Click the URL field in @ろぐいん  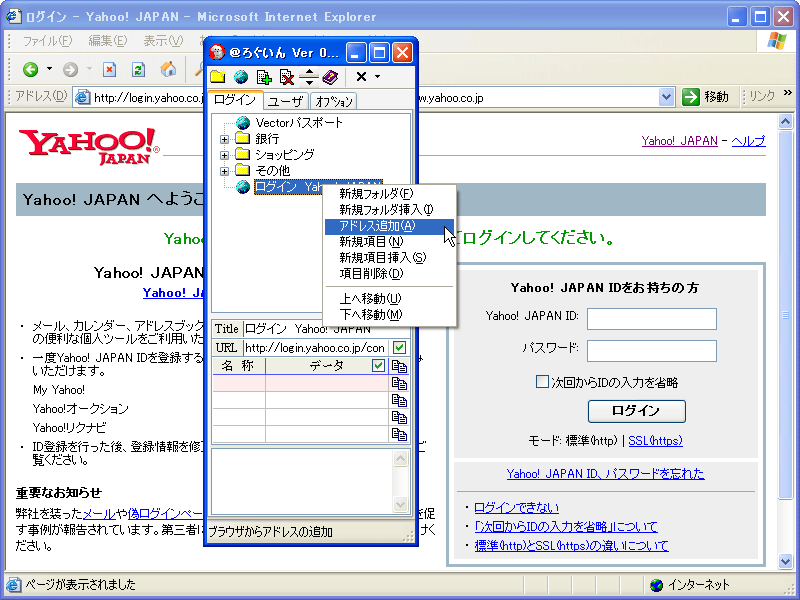tap(315, 348)
